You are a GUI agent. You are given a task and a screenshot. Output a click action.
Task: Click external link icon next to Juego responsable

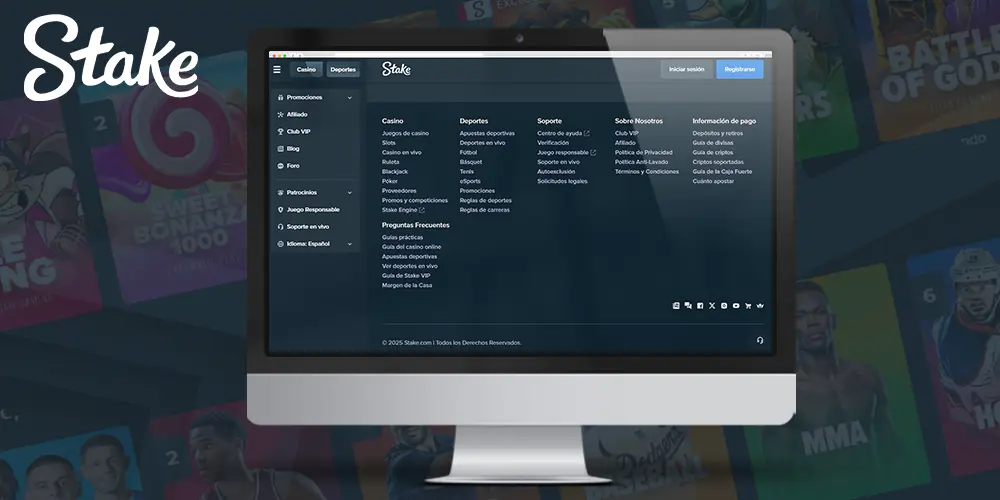(593, 152)
